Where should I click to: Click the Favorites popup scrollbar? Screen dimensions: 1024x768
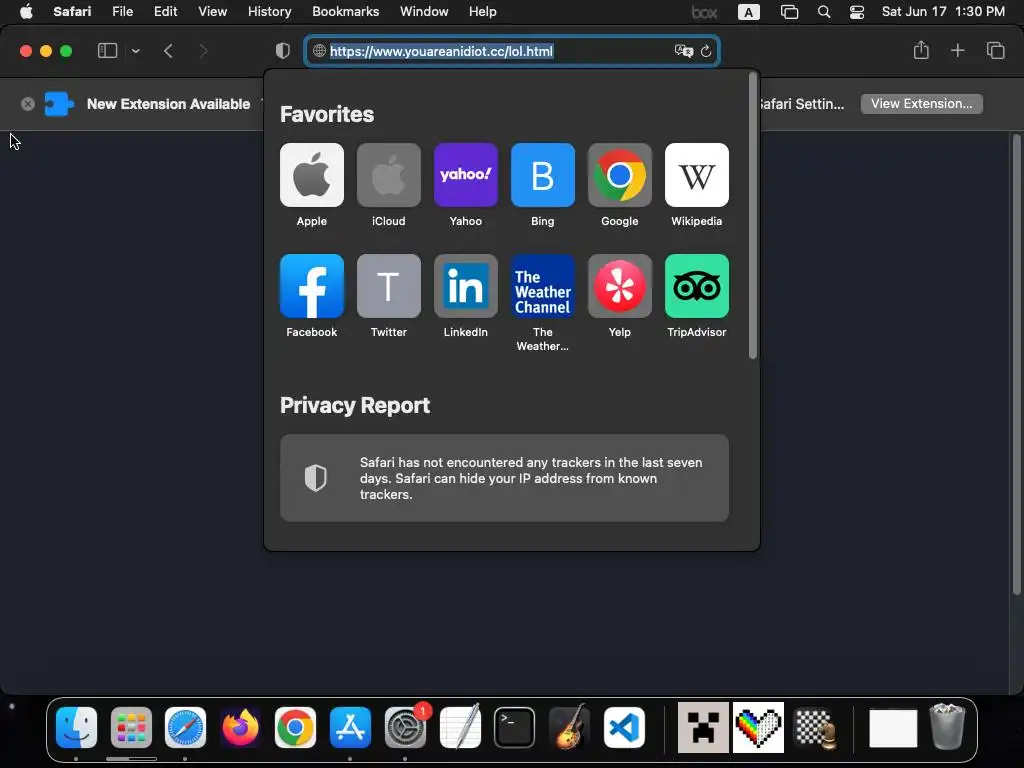coord(753,216)
